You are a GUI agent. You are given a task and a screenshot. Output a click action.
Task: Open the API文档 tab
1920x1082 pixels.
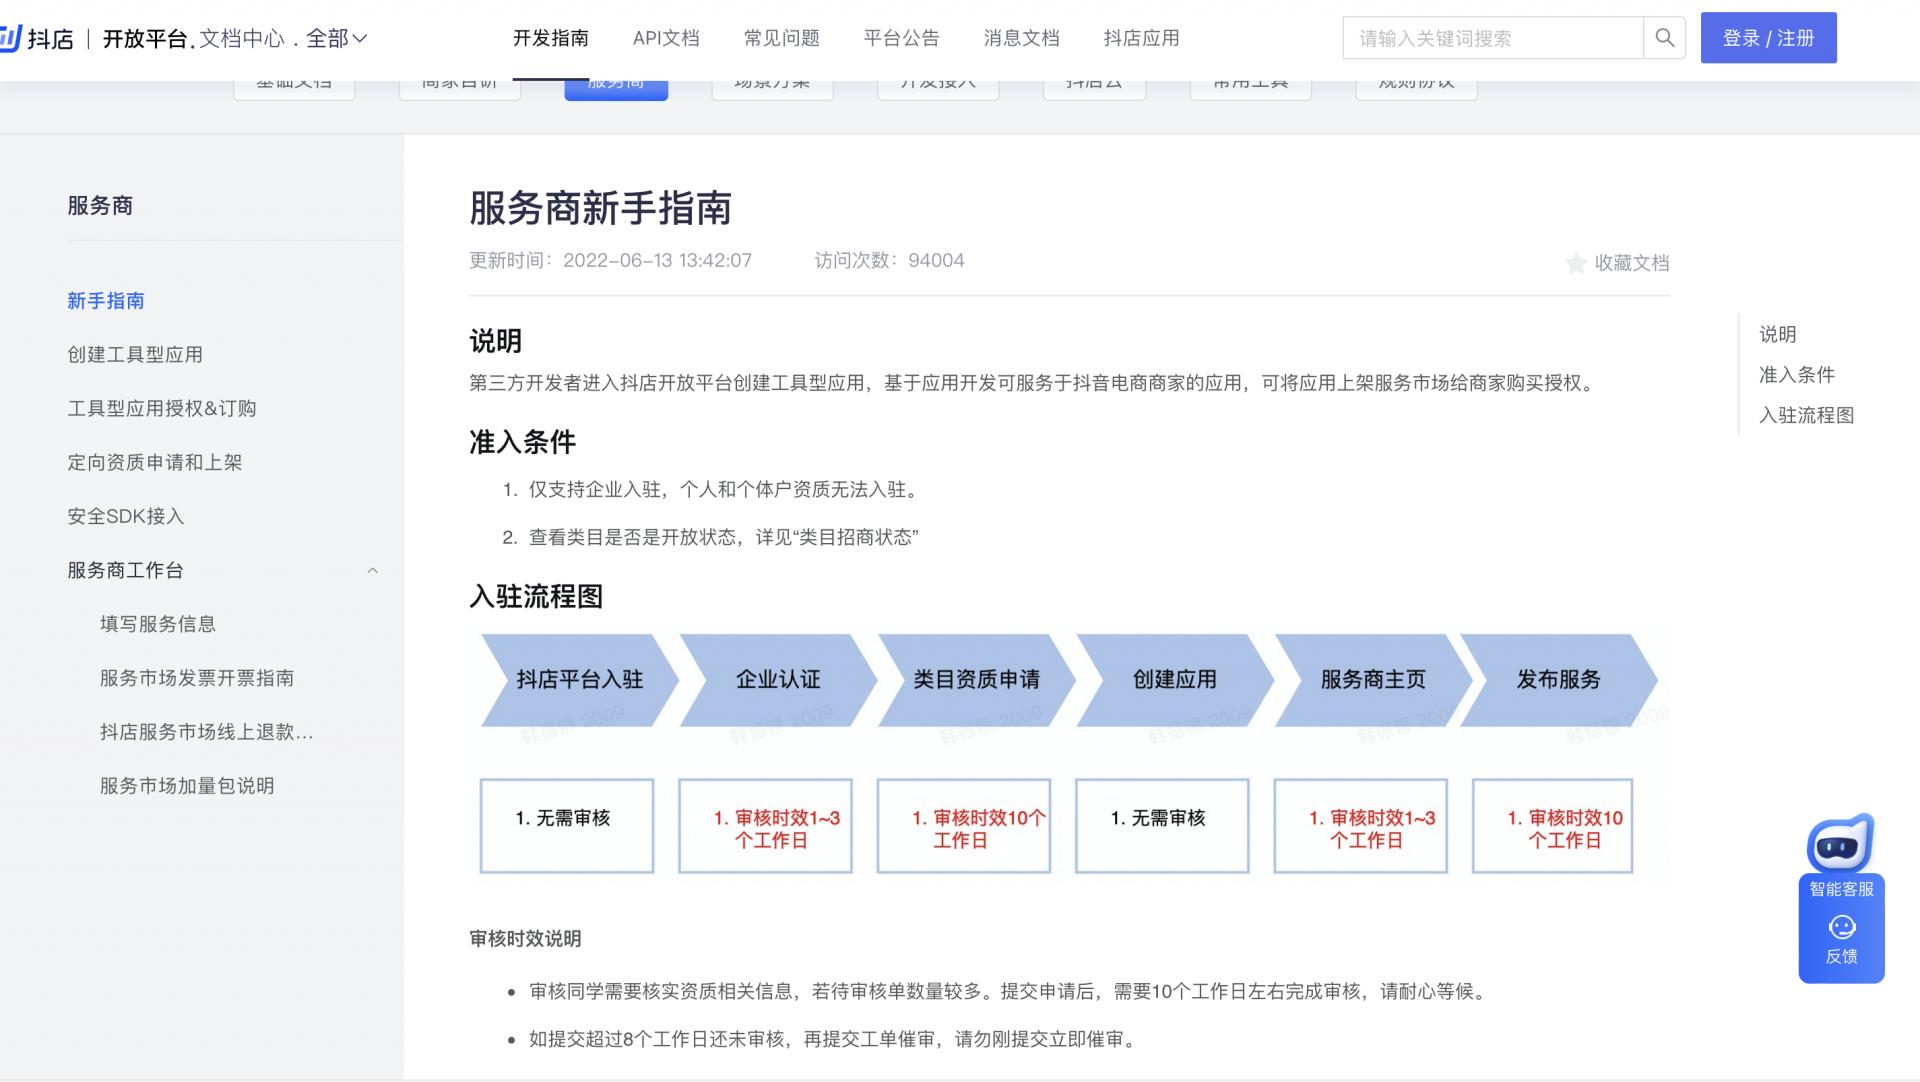(666, 38)
